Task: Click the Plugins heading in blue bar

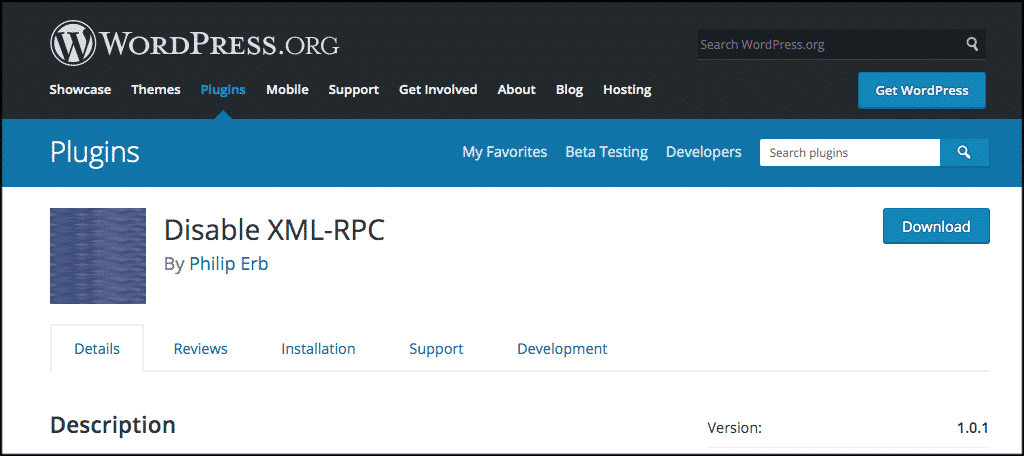Action: click(x=95, y=153)
